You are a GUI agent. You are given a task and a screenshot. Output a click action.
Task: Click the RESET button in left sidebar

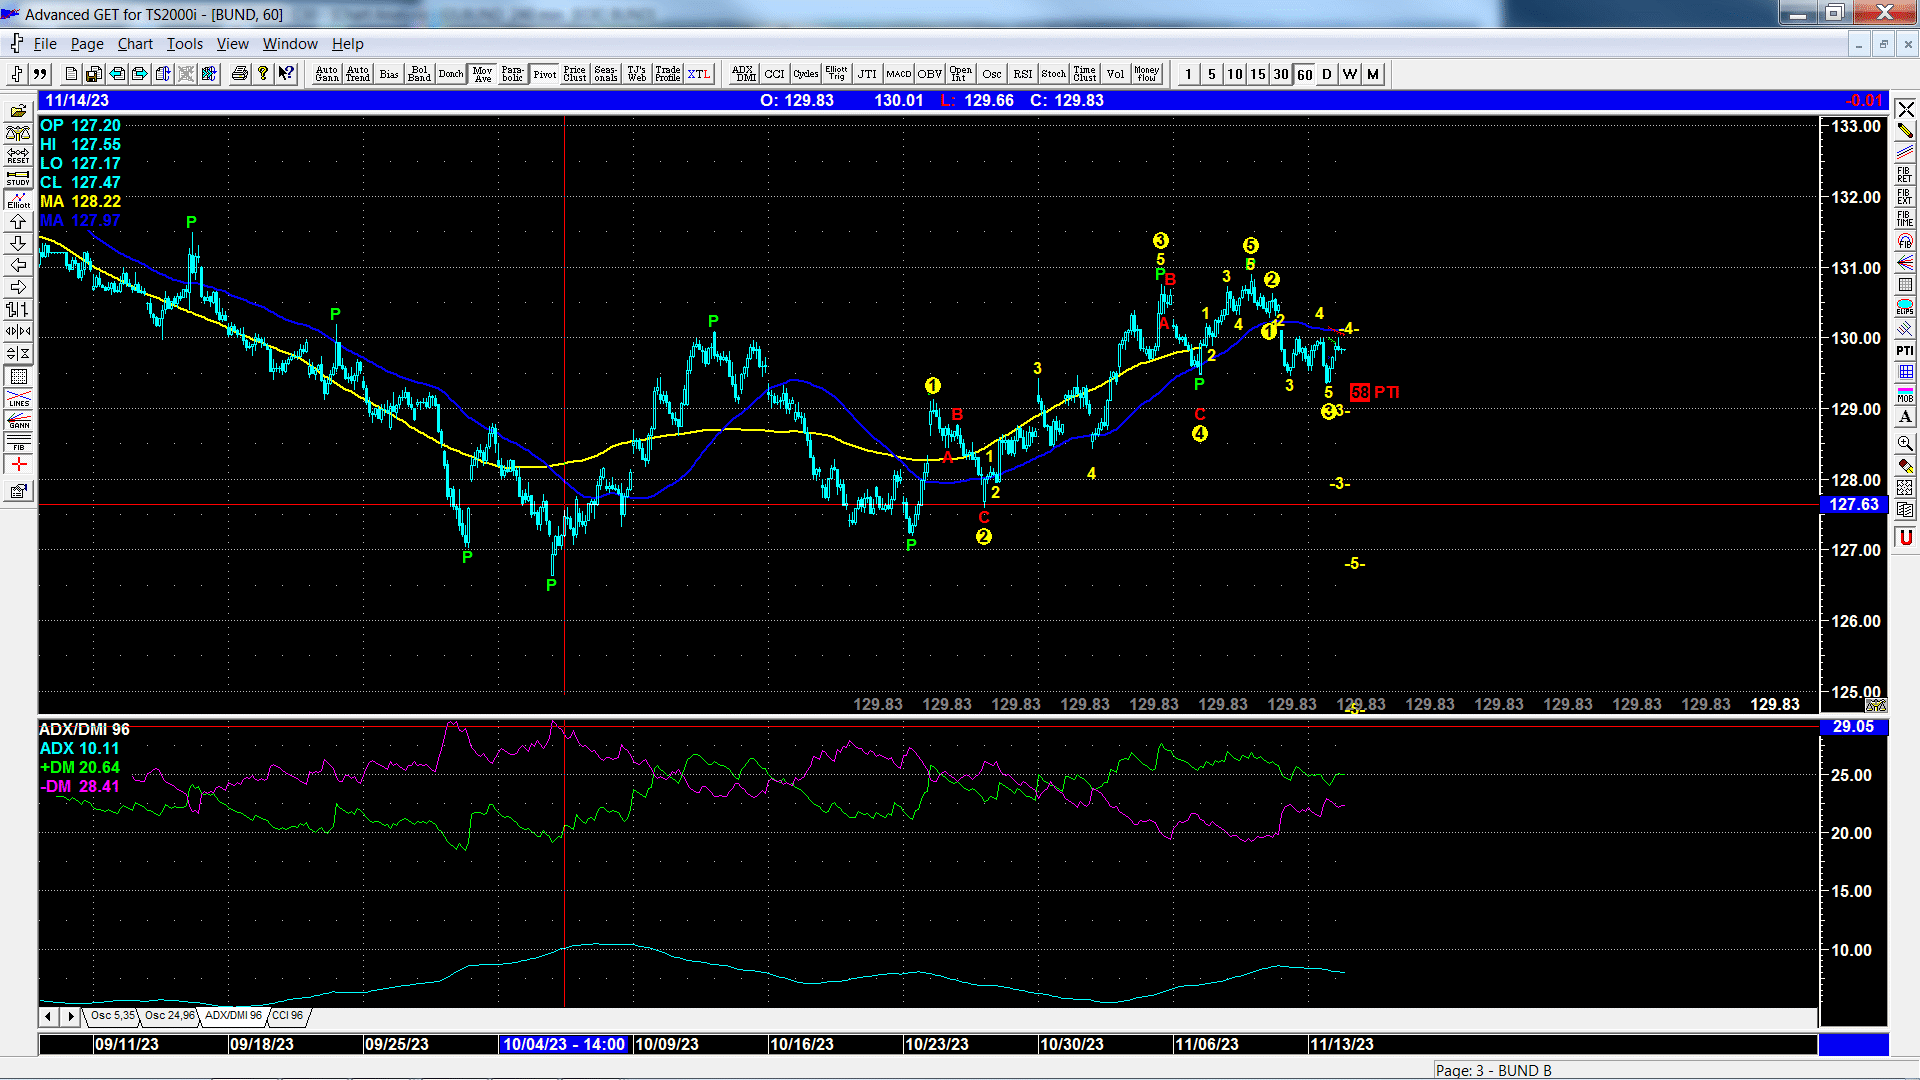pyautogui.click(x=18, y=155)
